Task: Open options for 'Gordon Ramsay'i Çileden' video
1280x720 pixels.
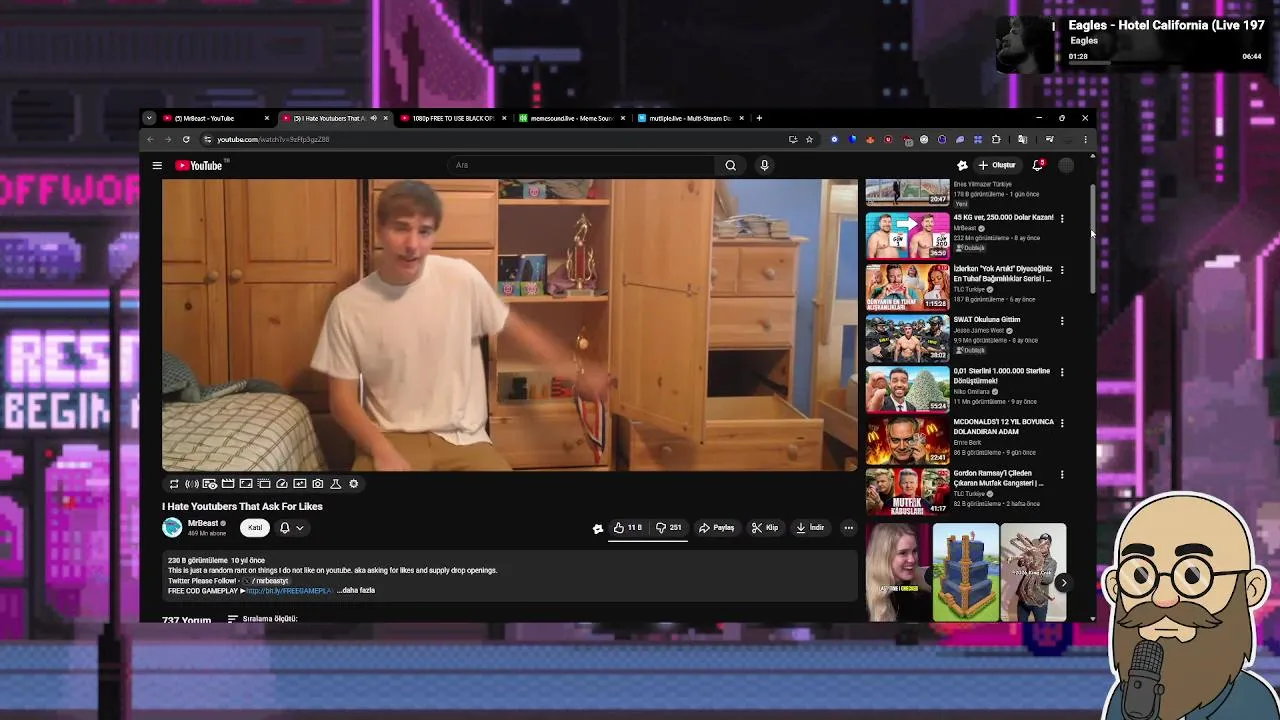Action: click(x=1062, y=474)
